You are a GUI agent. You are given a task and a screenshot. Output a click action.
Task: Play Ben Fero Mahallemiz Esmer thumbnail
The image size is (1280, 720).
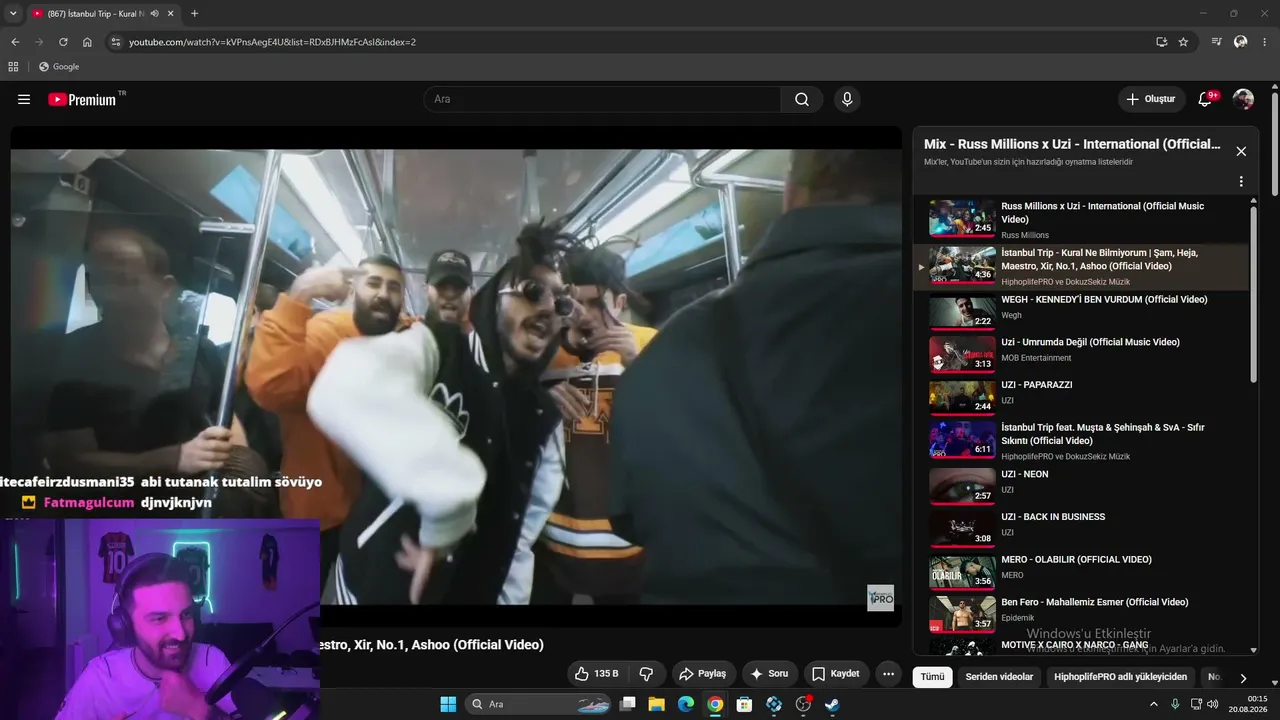tap(962, 612)
